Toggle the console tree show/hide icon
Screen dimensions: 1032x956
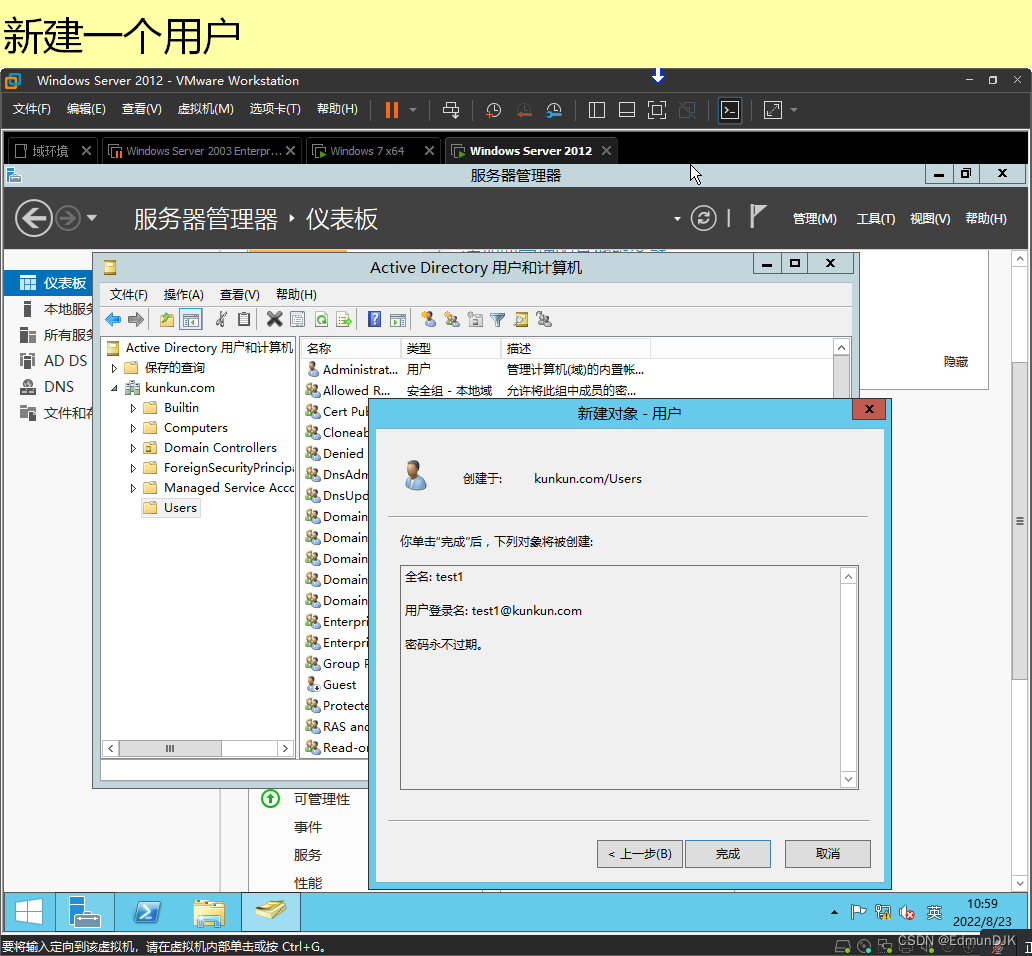pyautogui.click(x=191, y=320)
